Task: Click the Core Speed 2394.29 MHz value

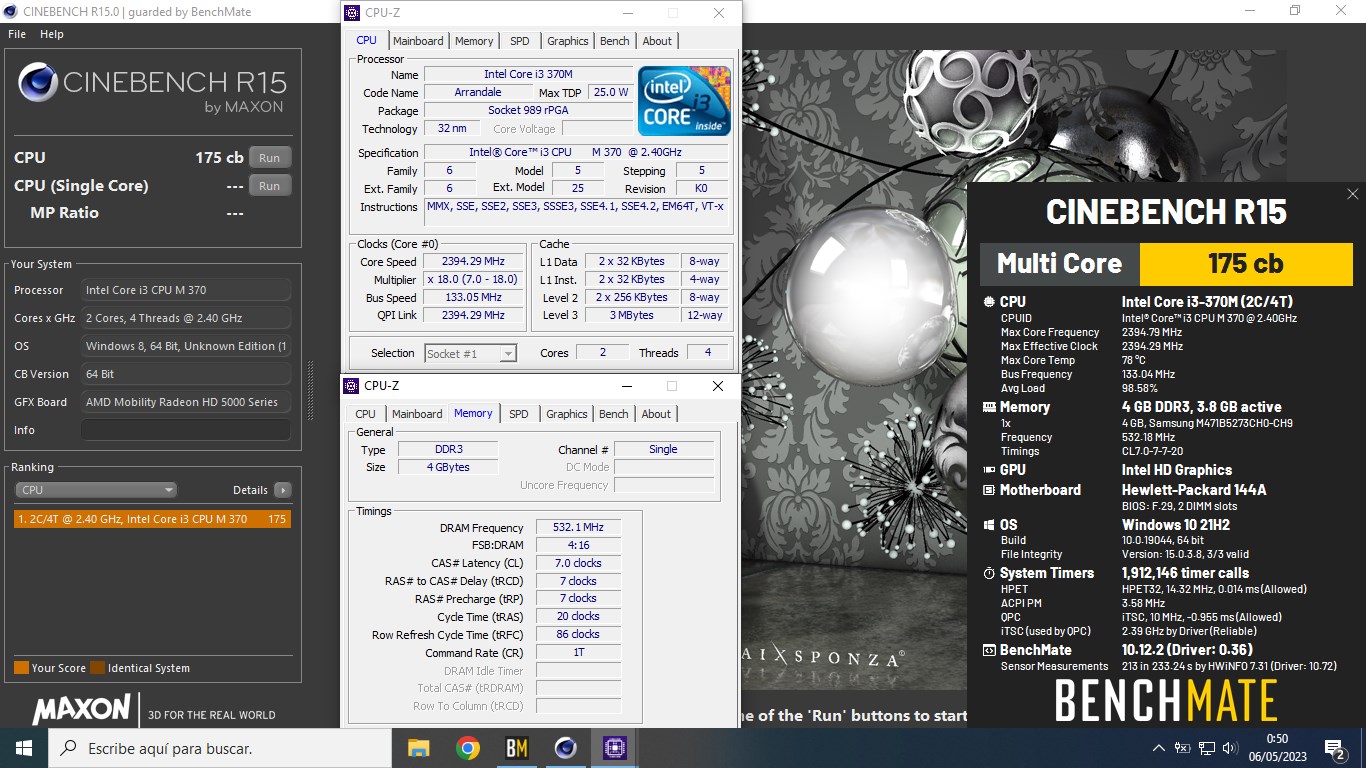Action: [x=473, y=262]
